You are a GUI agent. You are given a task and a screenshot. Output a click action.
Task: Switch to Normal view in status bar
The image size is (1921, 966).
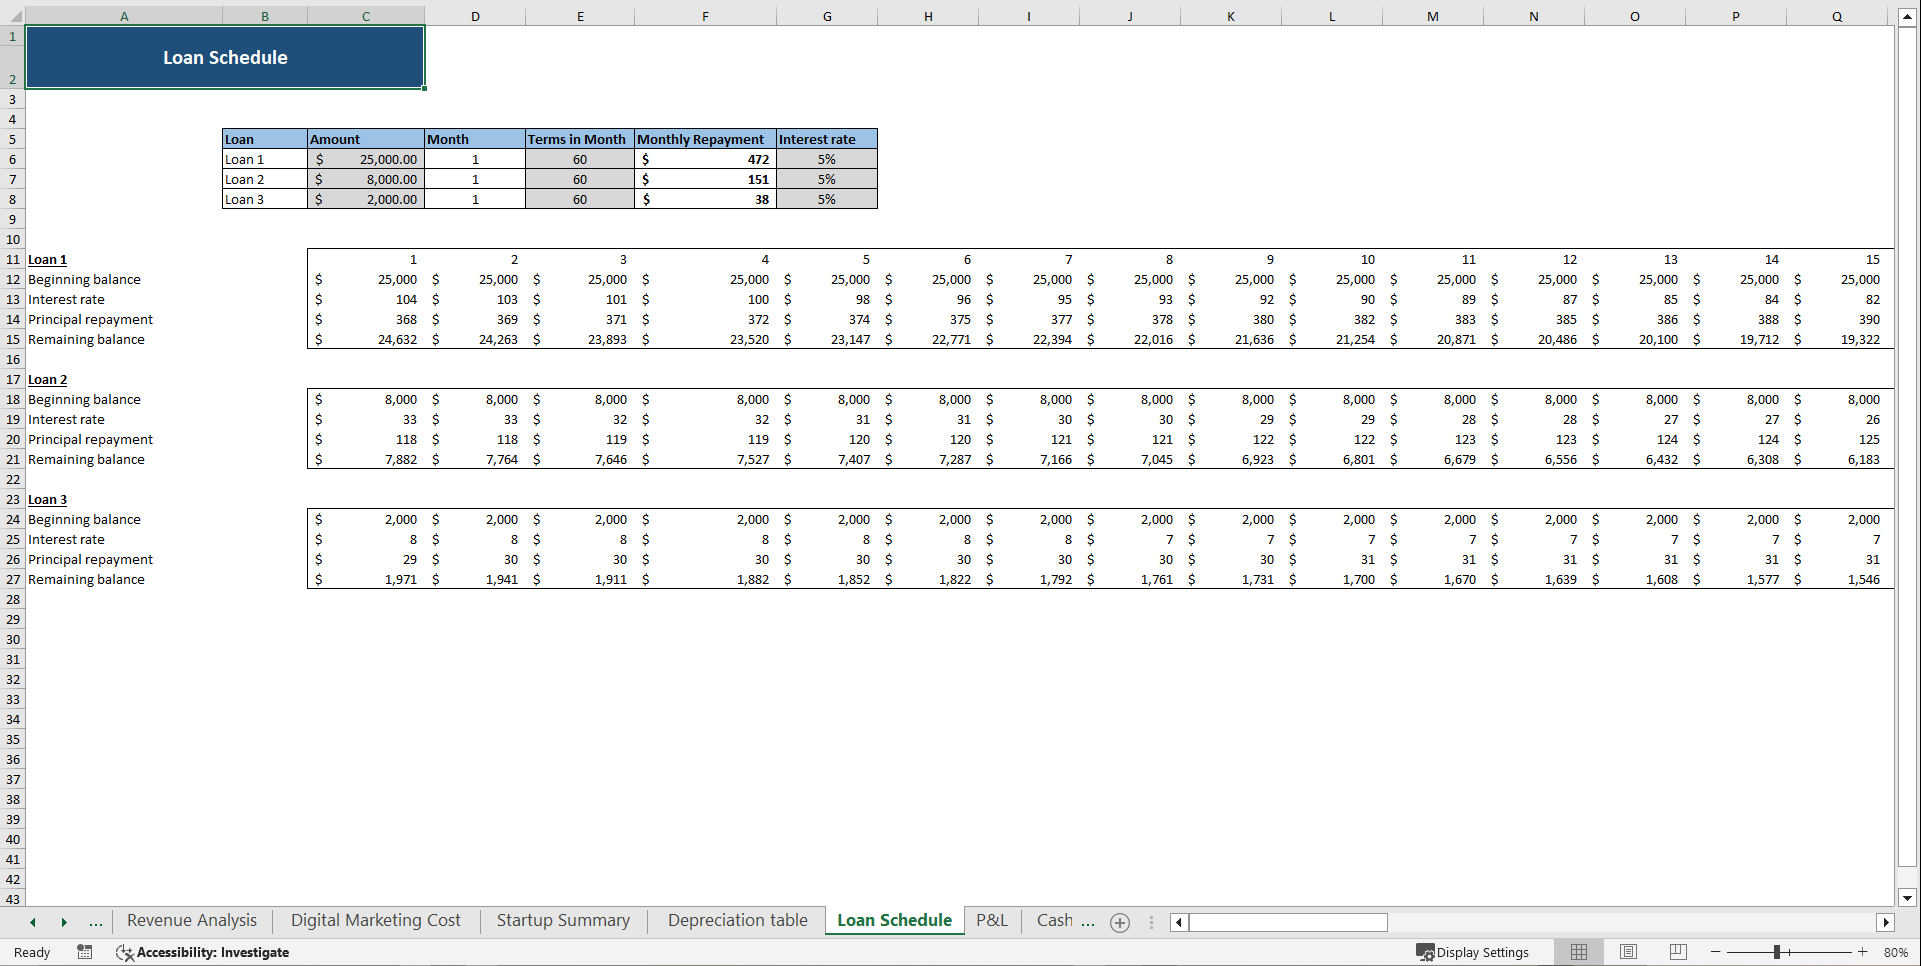(x=1578, y=952)
